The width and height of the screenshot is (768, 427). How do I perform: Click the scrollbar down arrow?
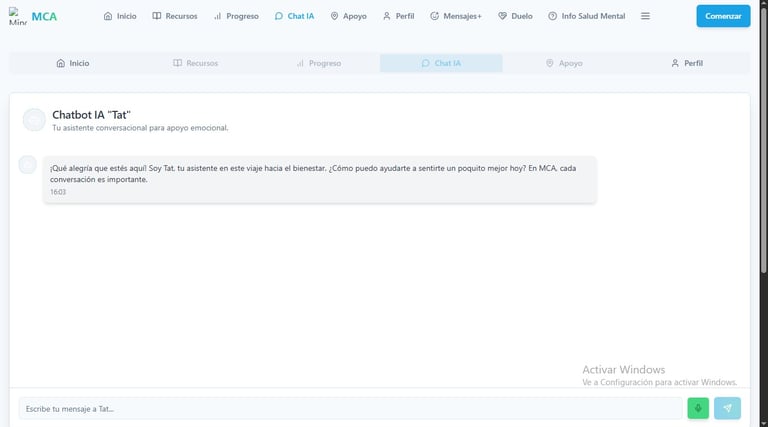pyautogui.click(x=764, y=424)
